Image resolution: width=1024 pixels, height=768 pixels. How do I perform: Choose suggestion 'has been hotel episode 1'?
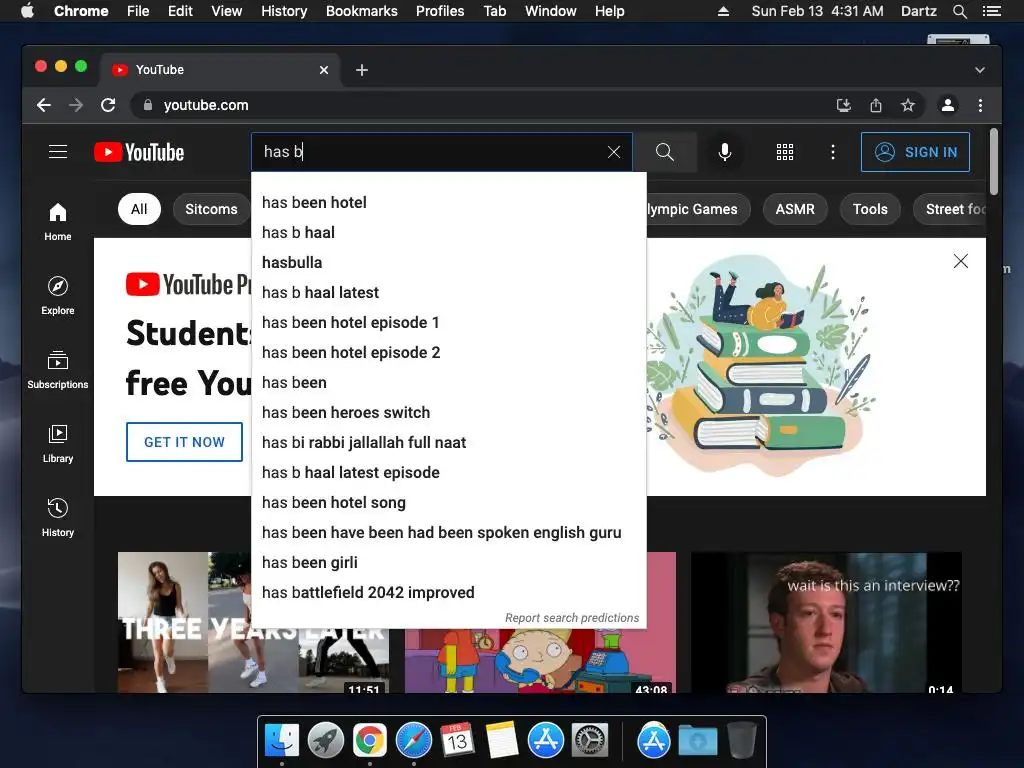tap(449, 323)
